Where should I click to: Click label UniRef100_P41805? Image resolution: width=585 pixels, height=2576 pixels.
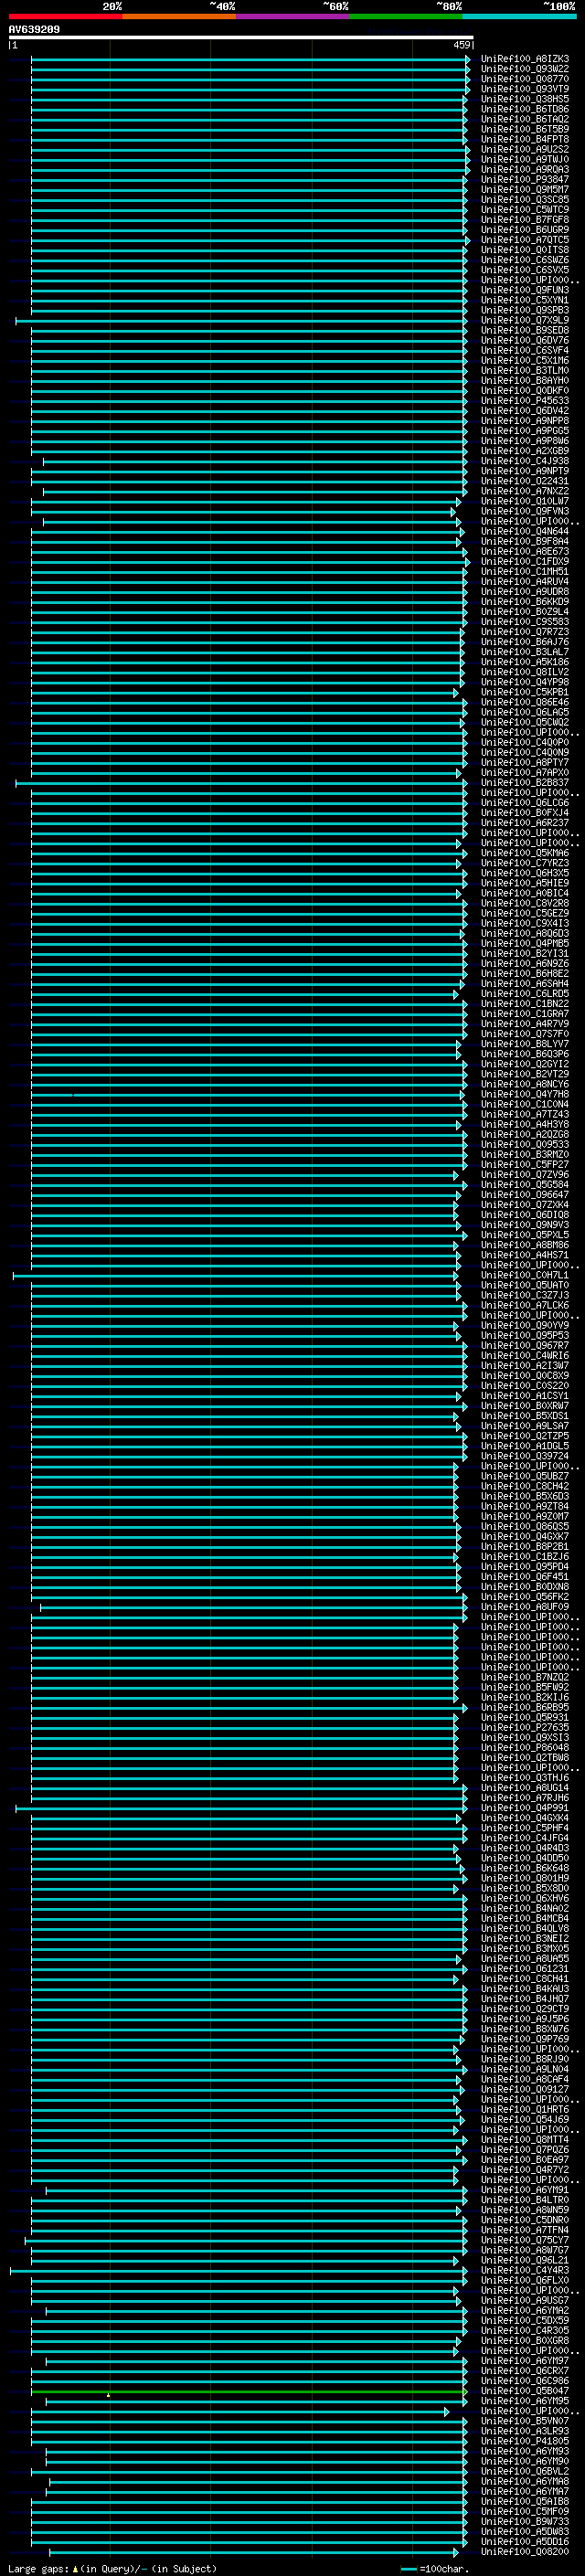pyautogui.click(x=525, y=2441)
